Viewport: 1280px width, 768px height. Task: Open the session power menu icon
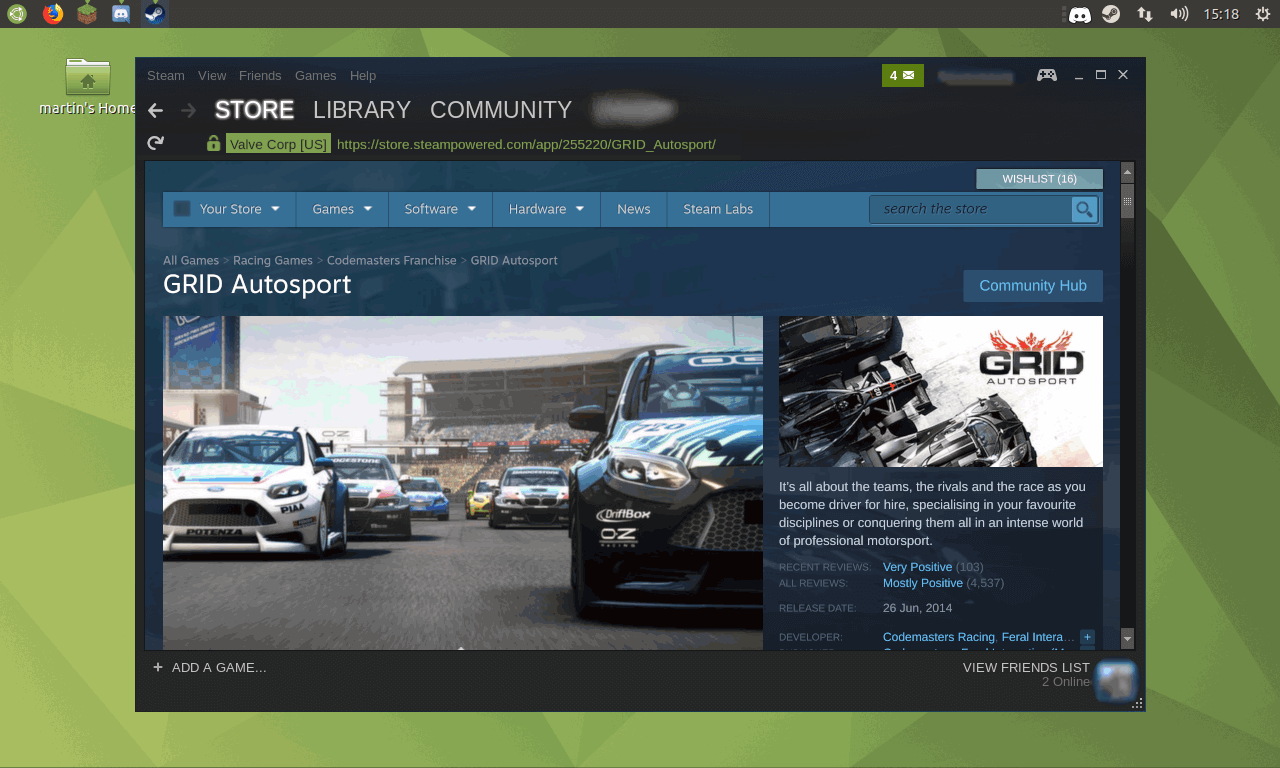[1263, 14]
